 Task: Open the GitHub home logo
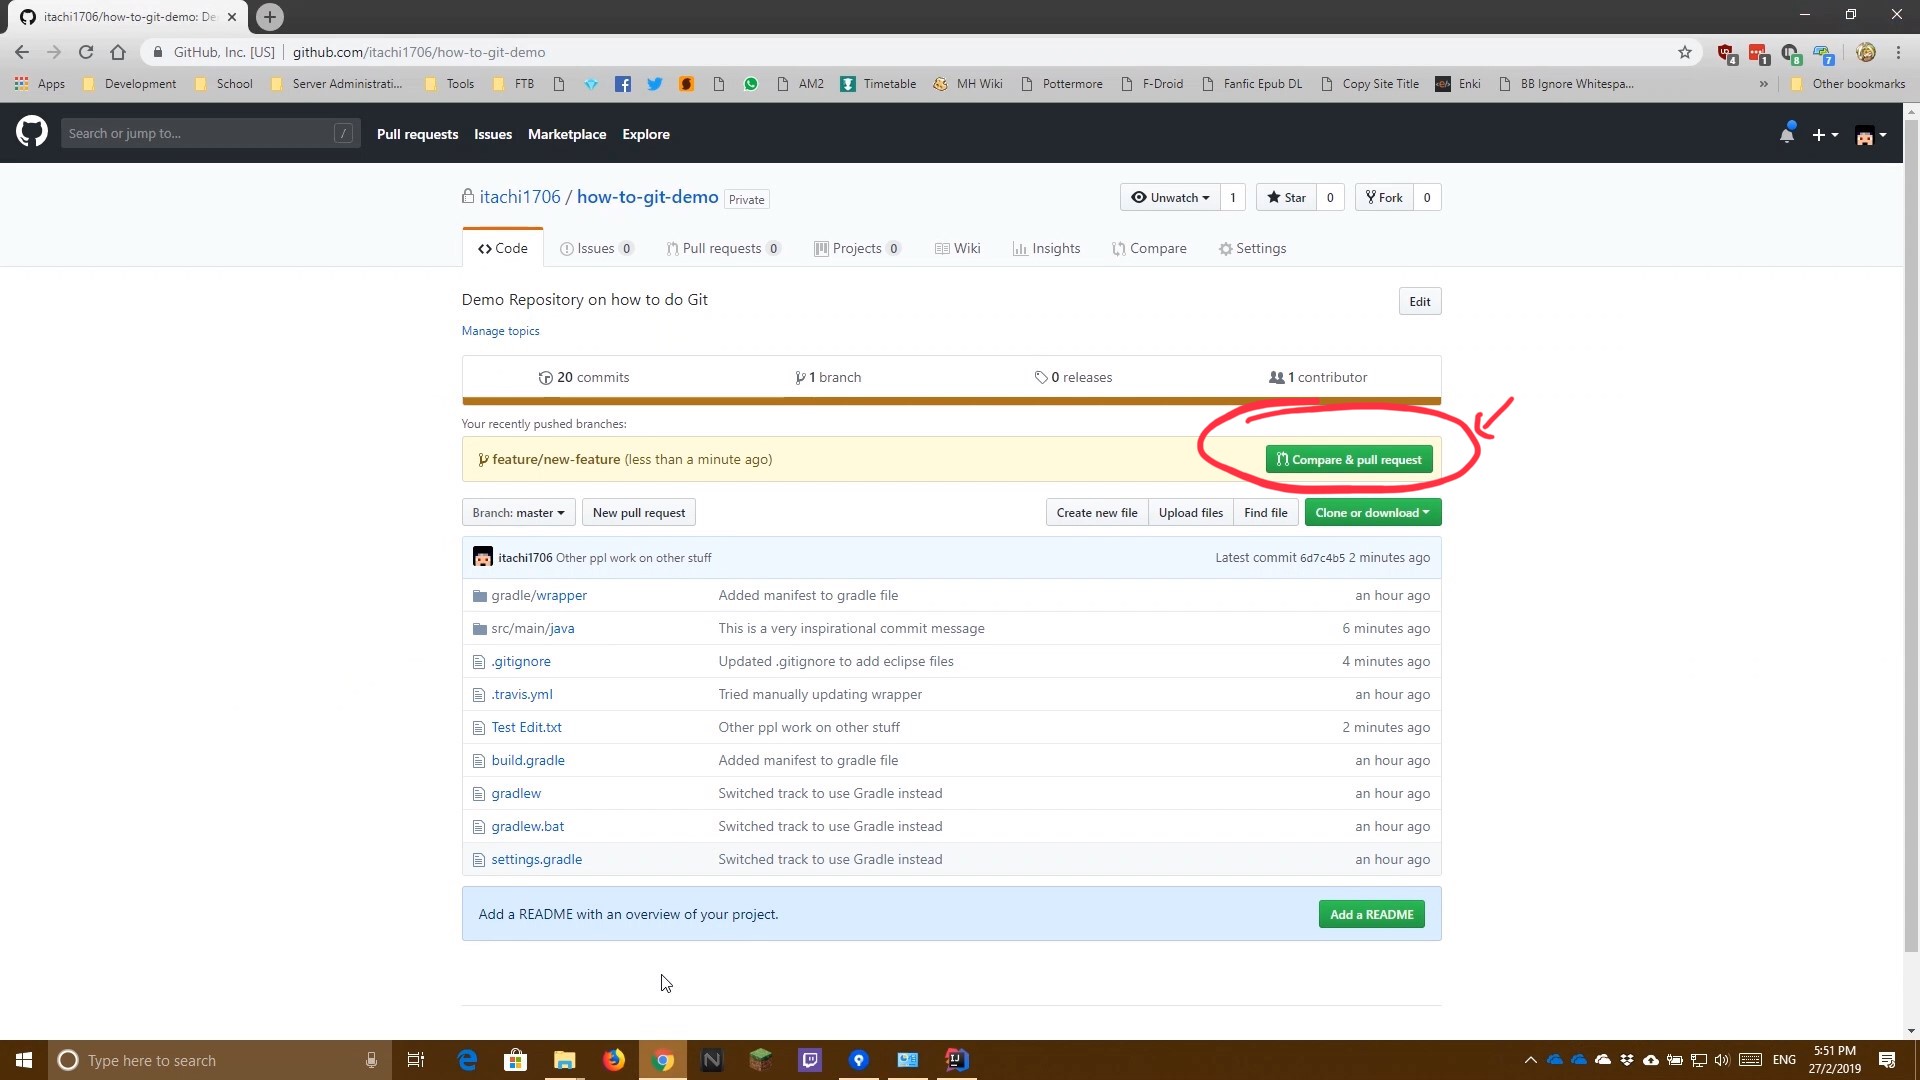tap(32, 132)
